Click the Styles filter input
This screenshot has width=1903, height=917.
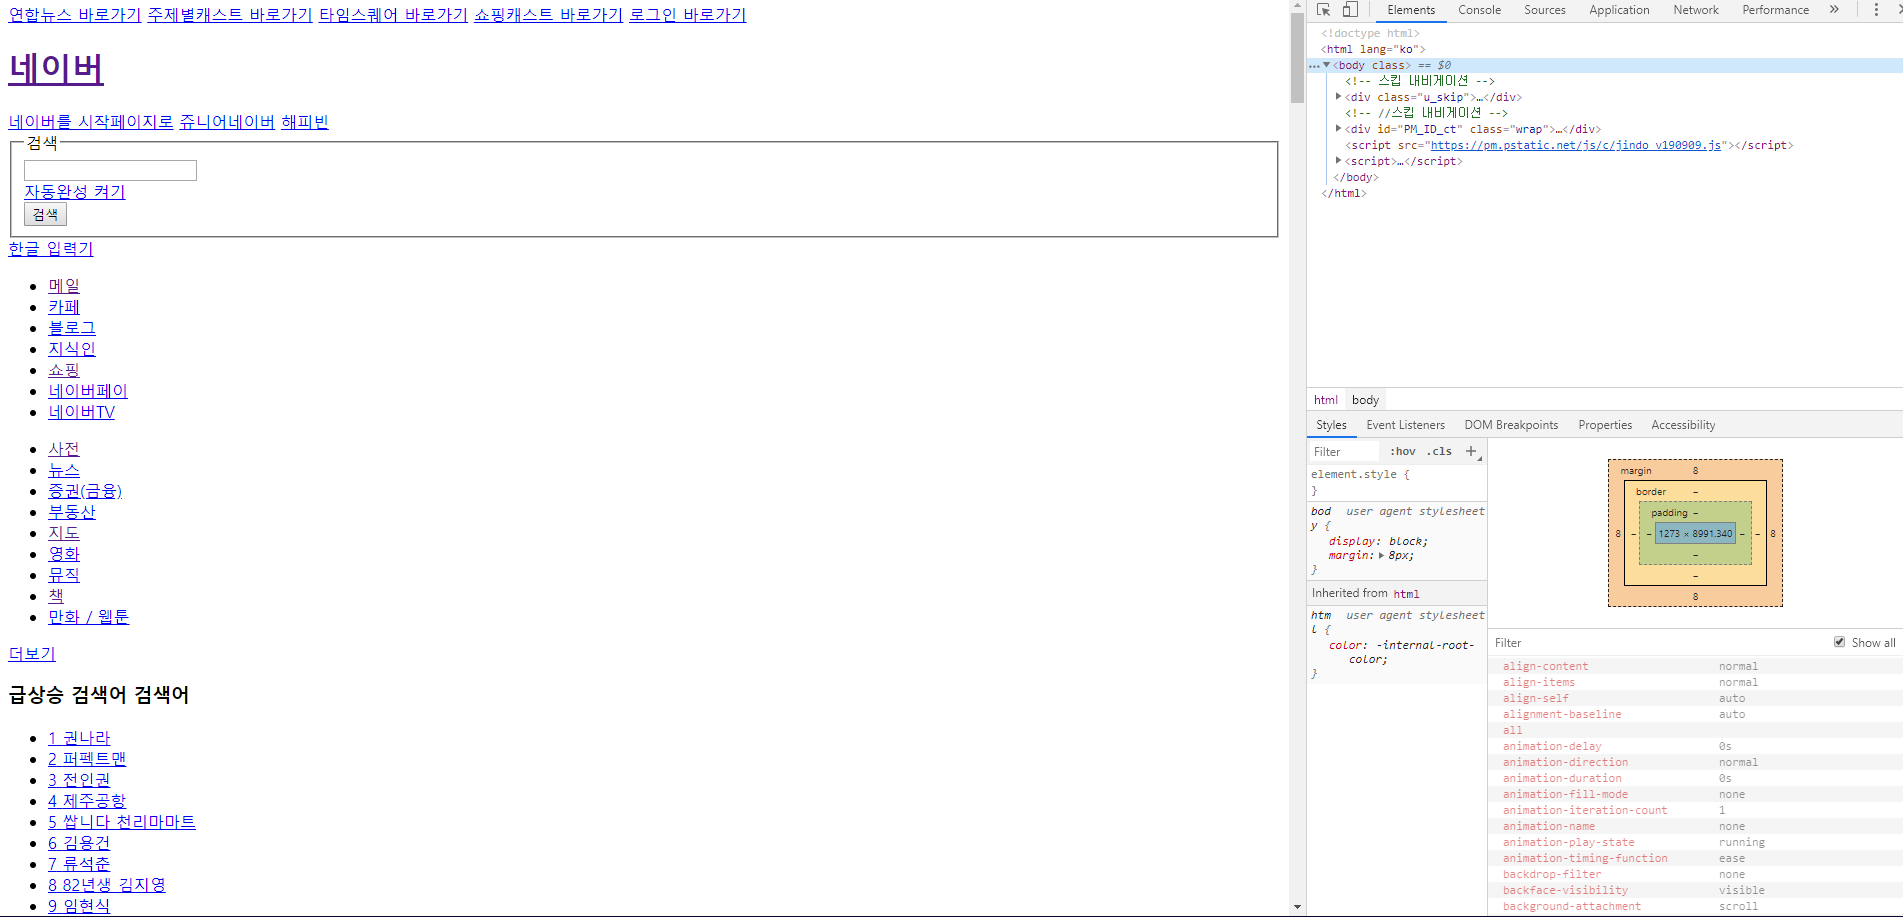point(1344,452)
